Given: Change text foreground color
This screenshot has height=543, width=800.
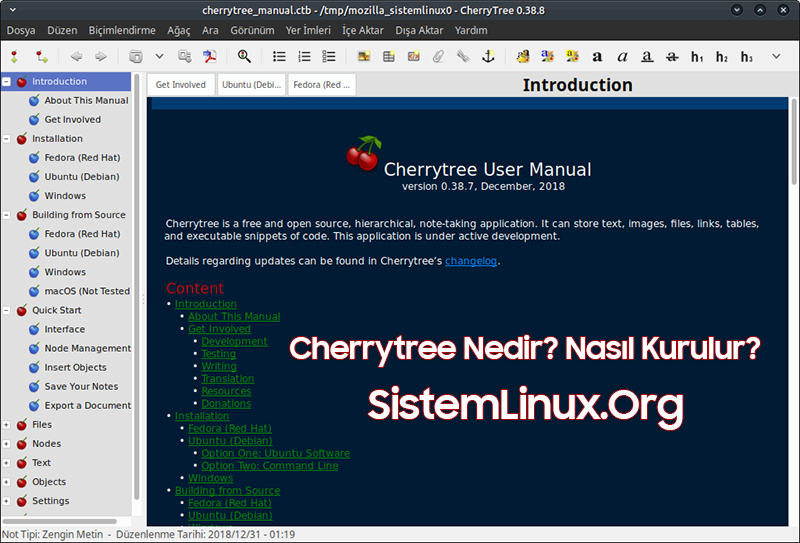Looking at the screenshot, I should pos(547,57).
